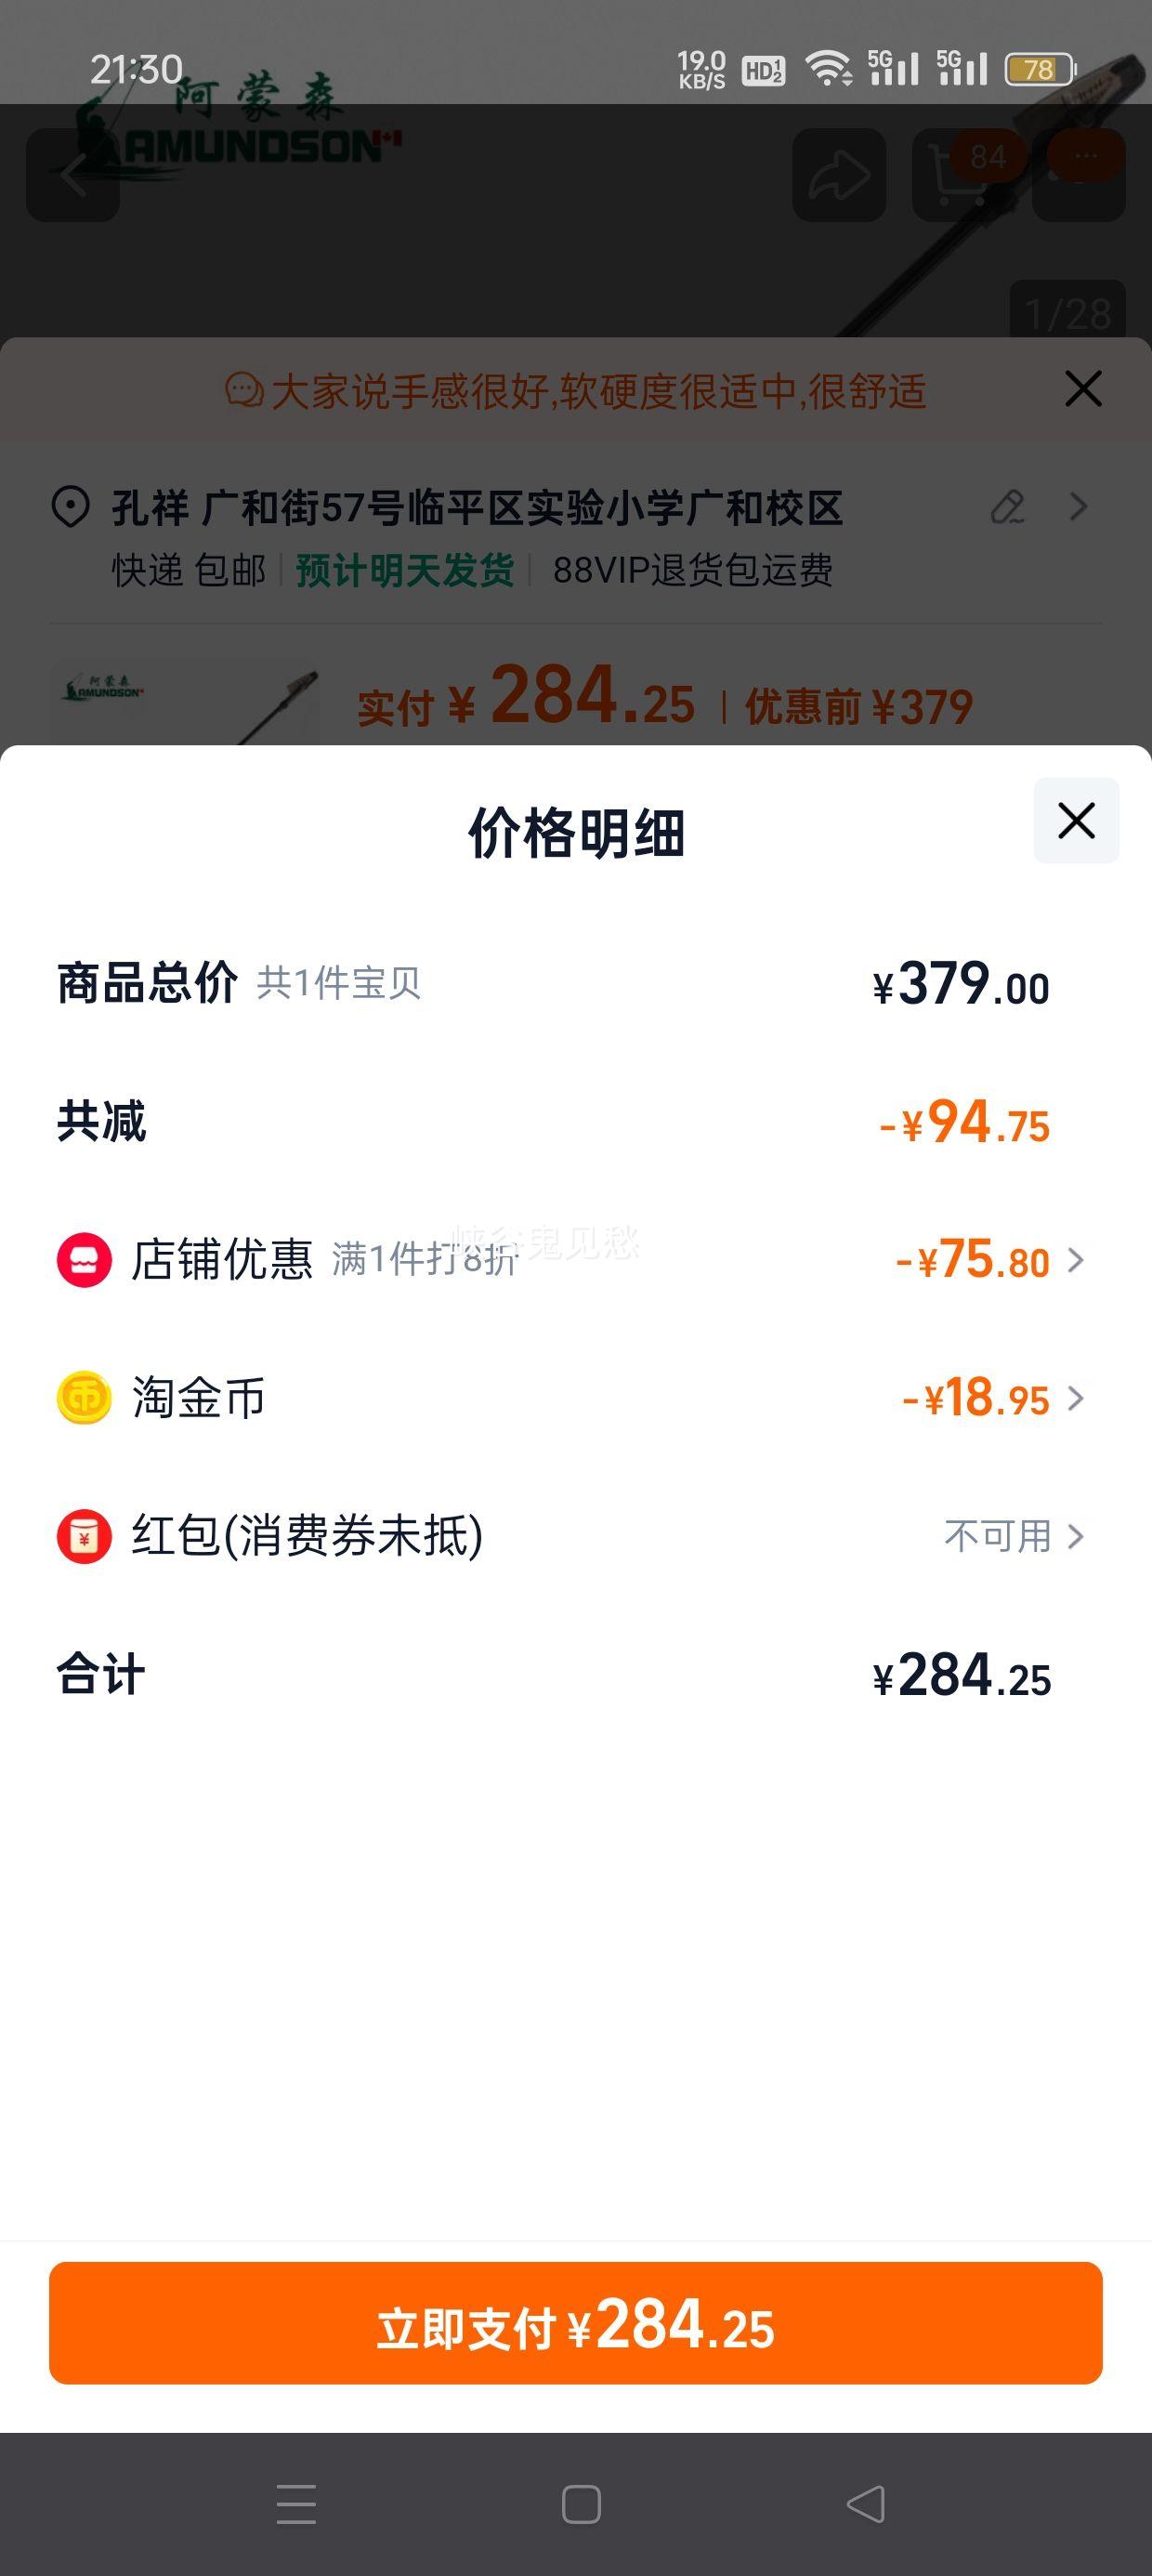Open the shopping cart with 84 badge
This screenshot has height=2576, width=1152.
click(x=960, y=176)
